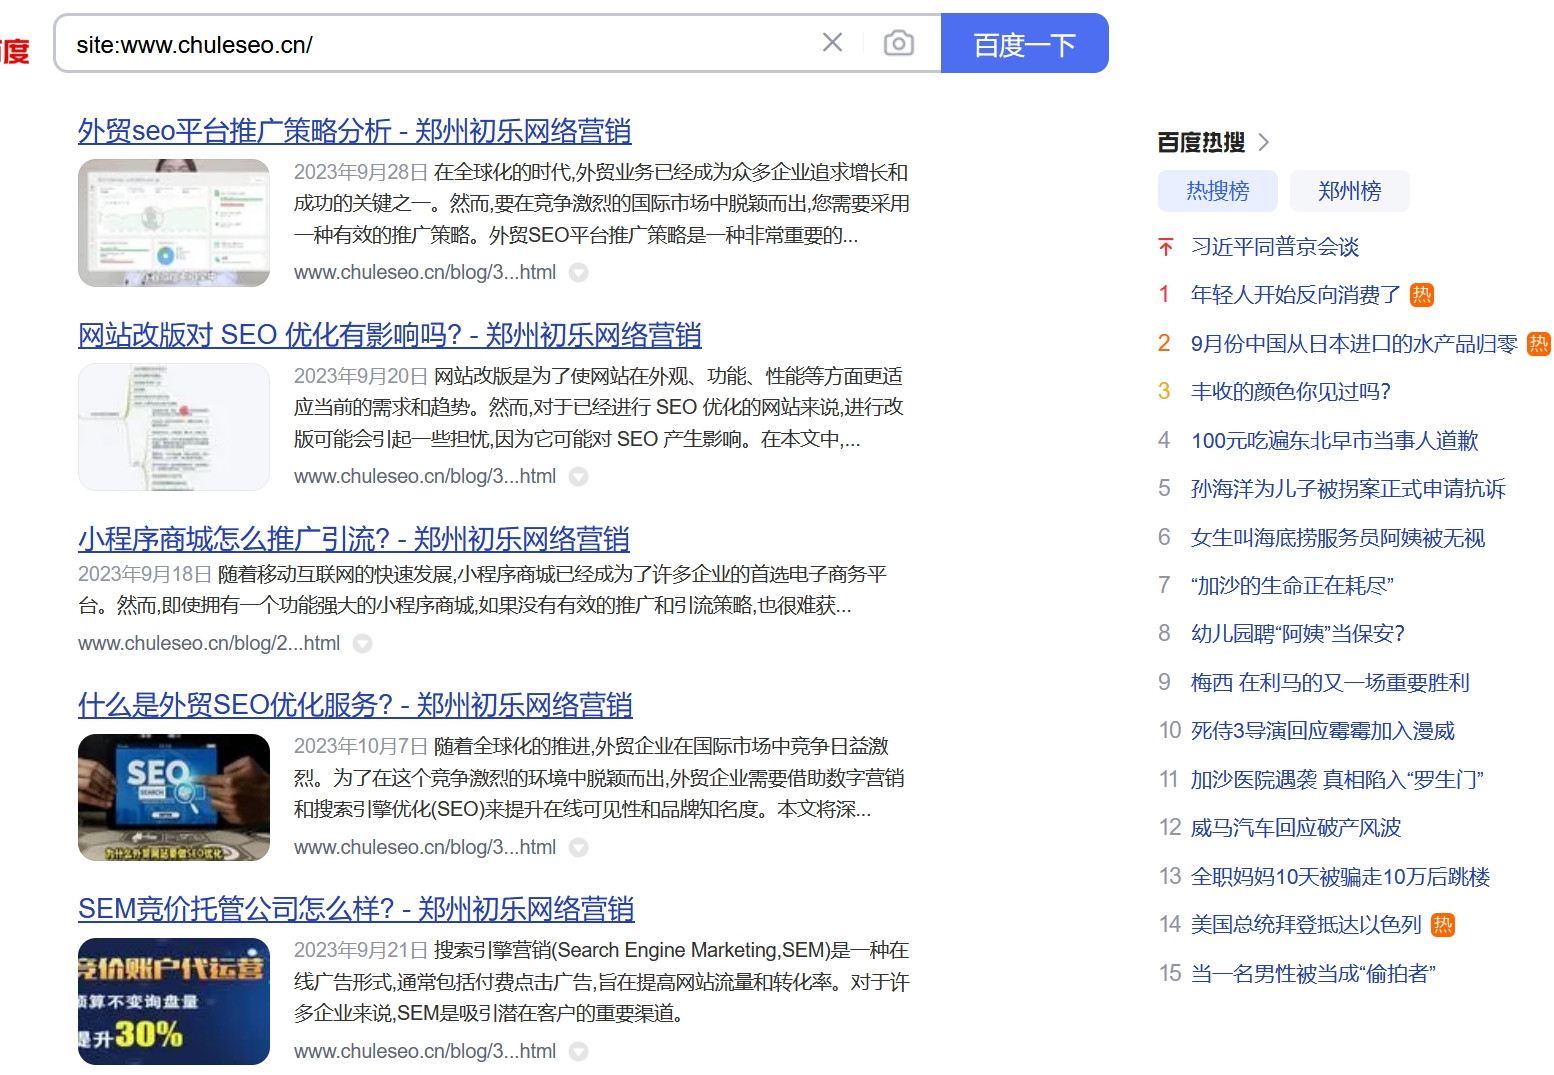Click 热 badge beside 拜登抵达以色列

pyautogui.click(x=1442, y=925)
